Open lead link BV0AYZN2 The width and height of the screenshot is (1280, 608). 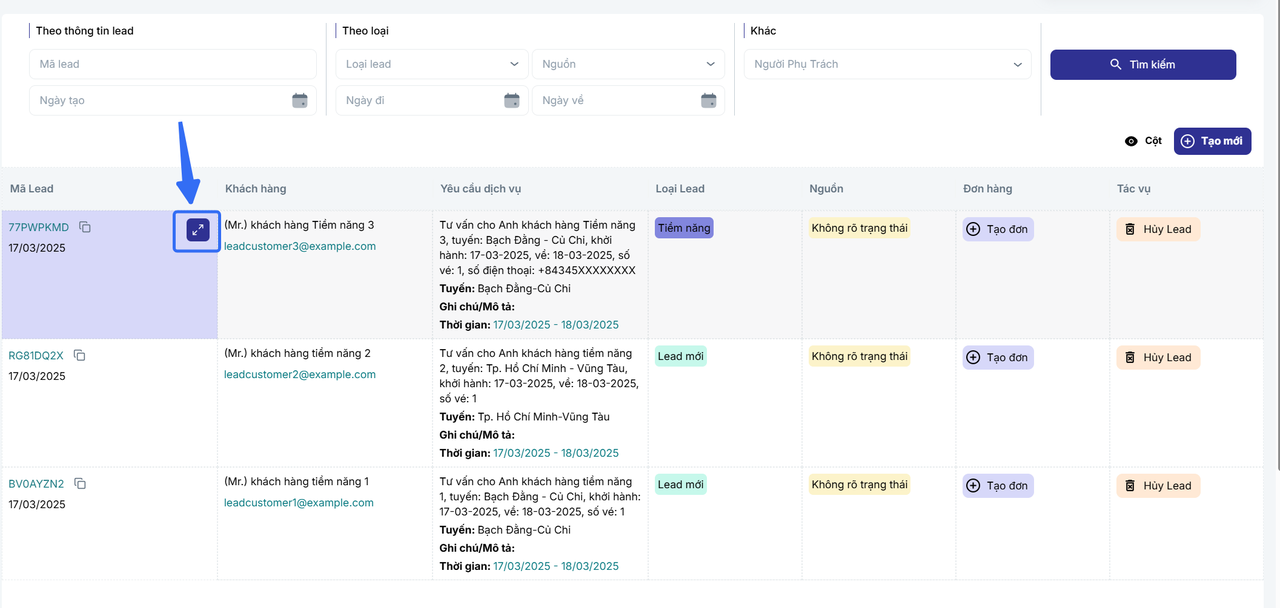point(36,484)
